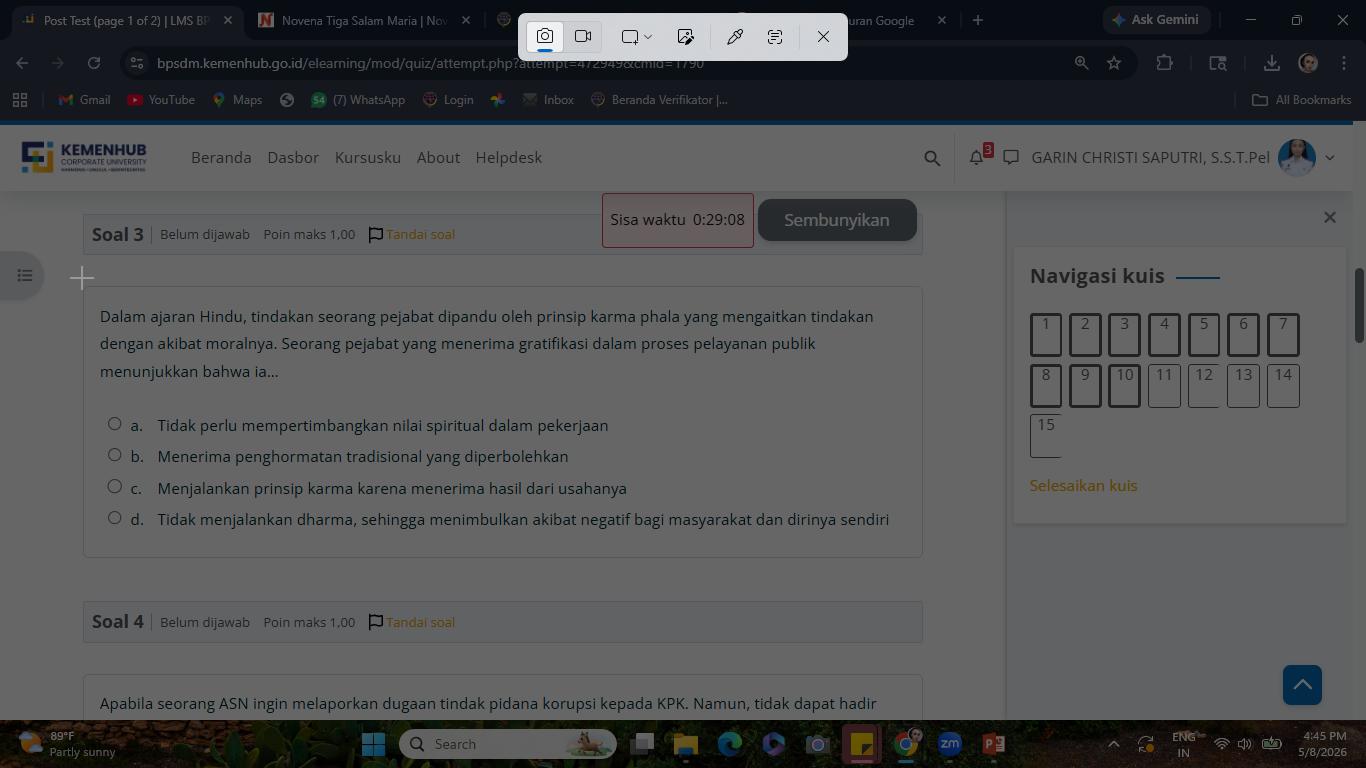
Task: Open the Kursusku menu item
Action: tap(368, 157)
